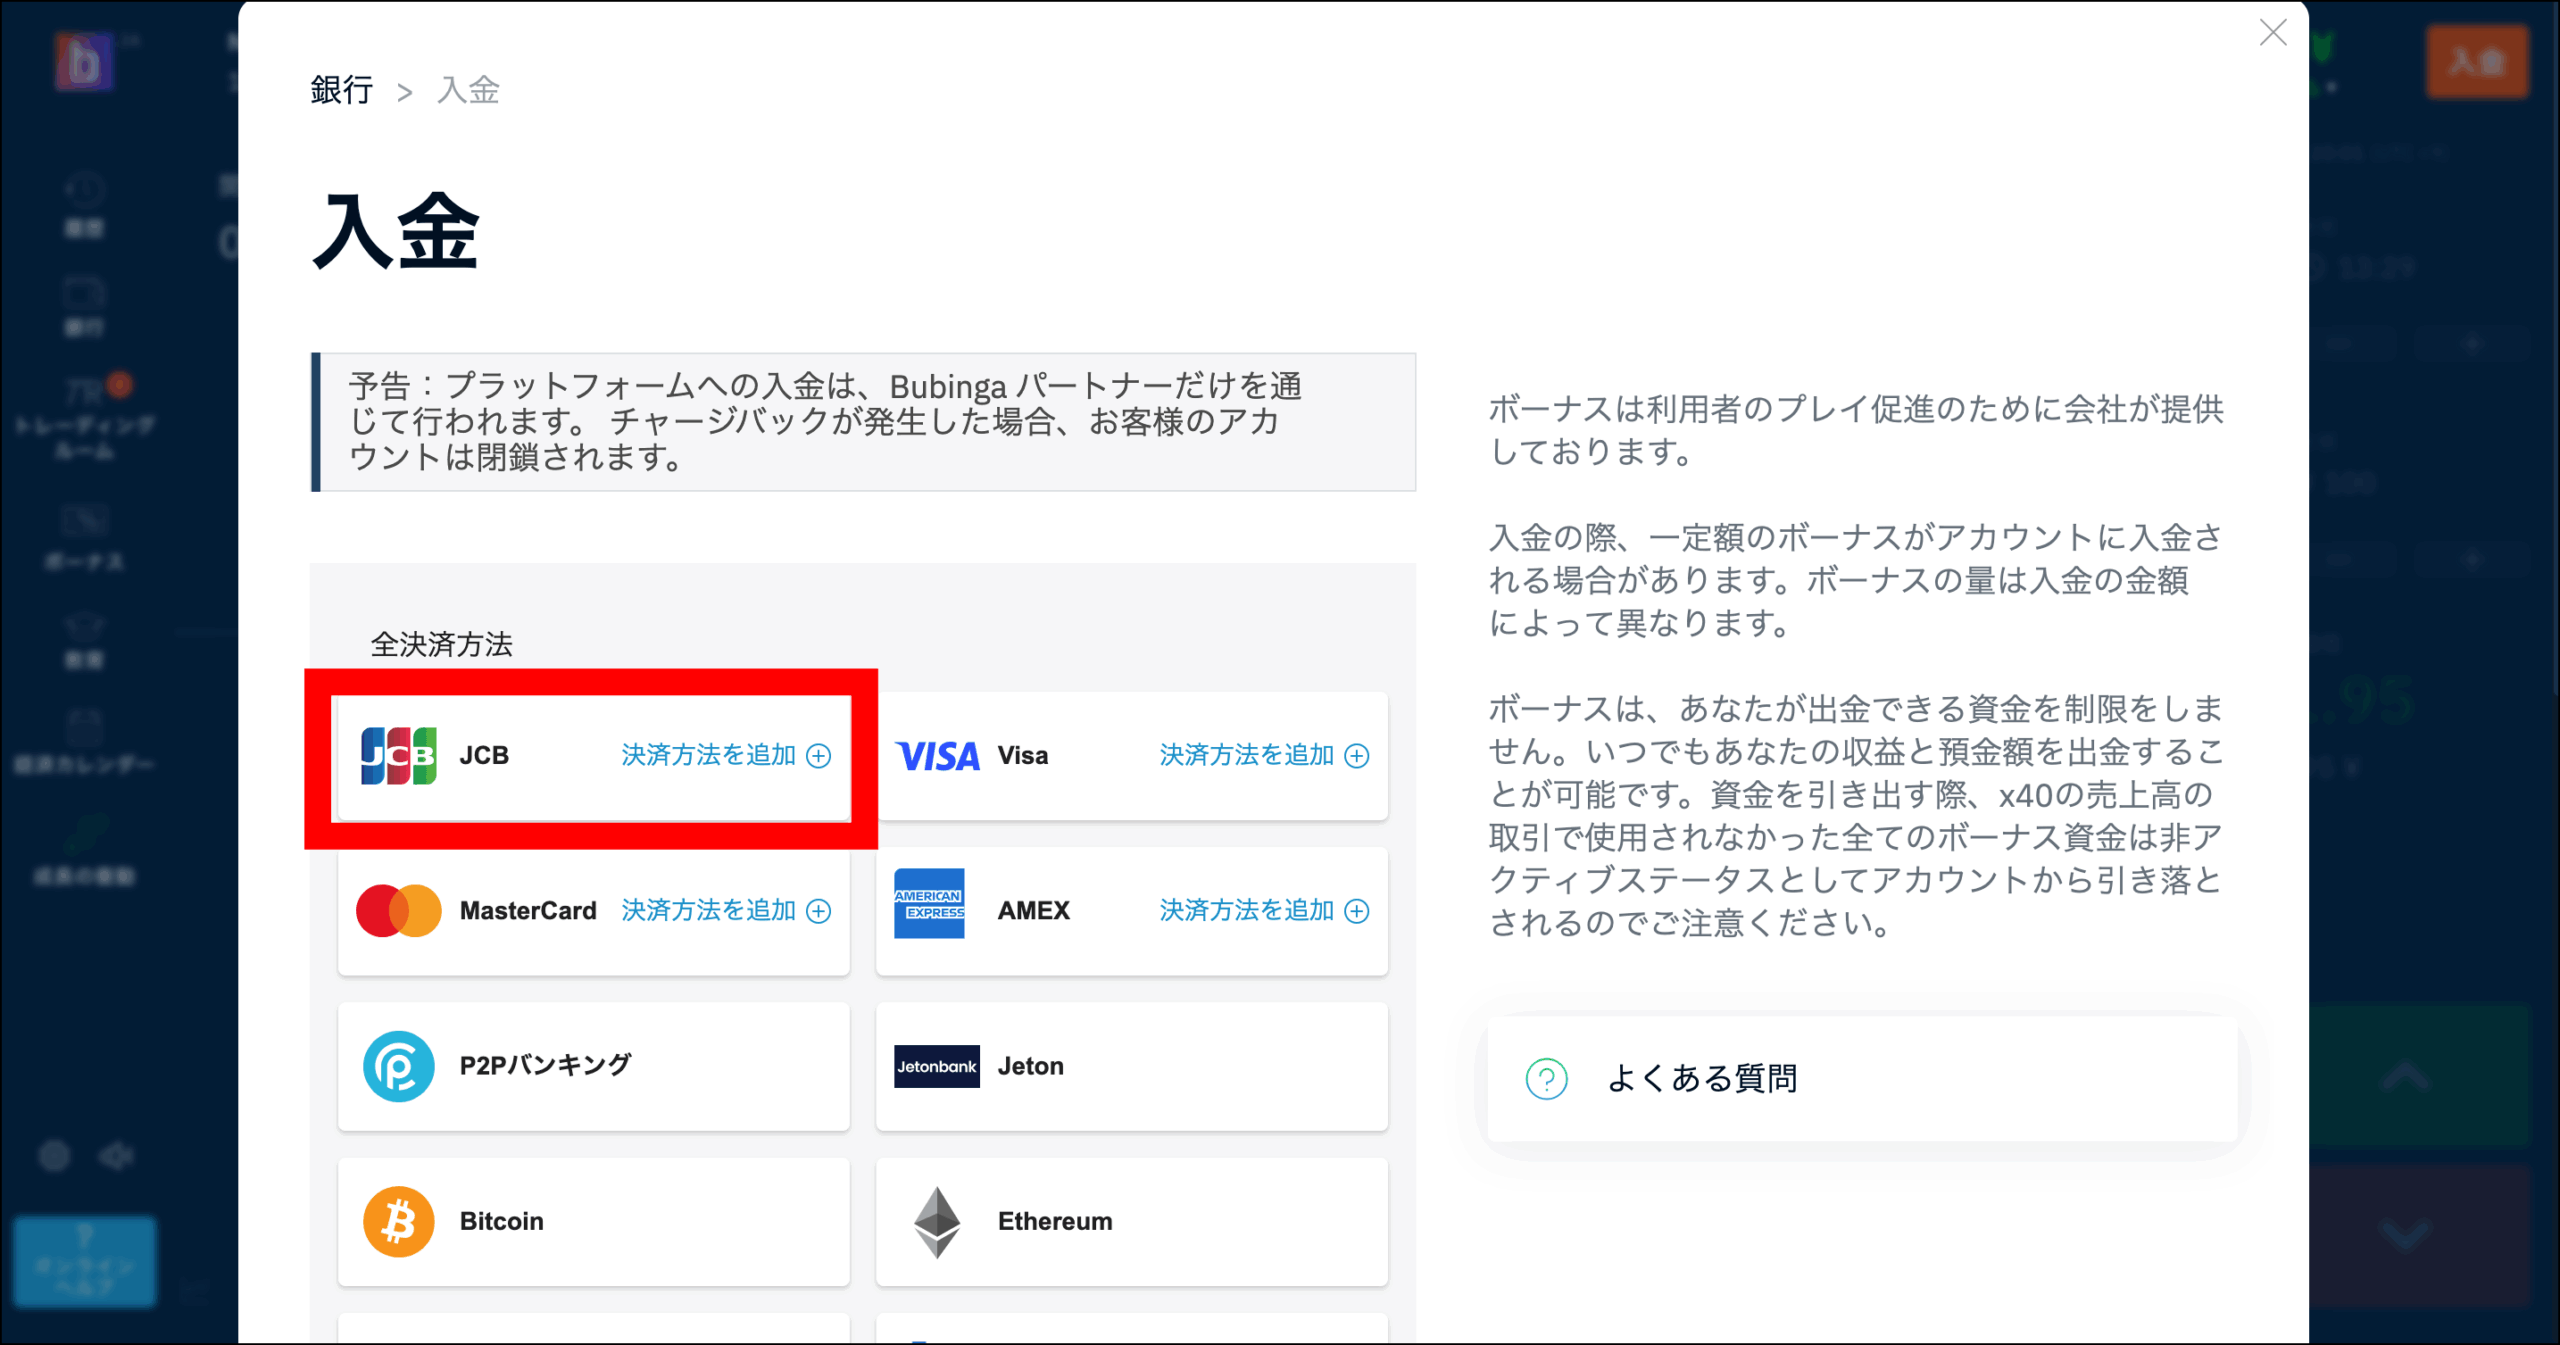Open the よくある質問 FAQ panel
Image resolution: width=2560 pixels, height=1345 pixels.
1862,1079
